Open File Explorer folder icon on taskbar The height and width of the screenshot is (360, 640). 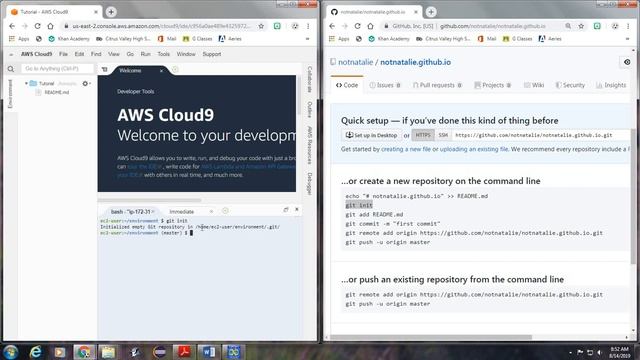click(108, 352)
